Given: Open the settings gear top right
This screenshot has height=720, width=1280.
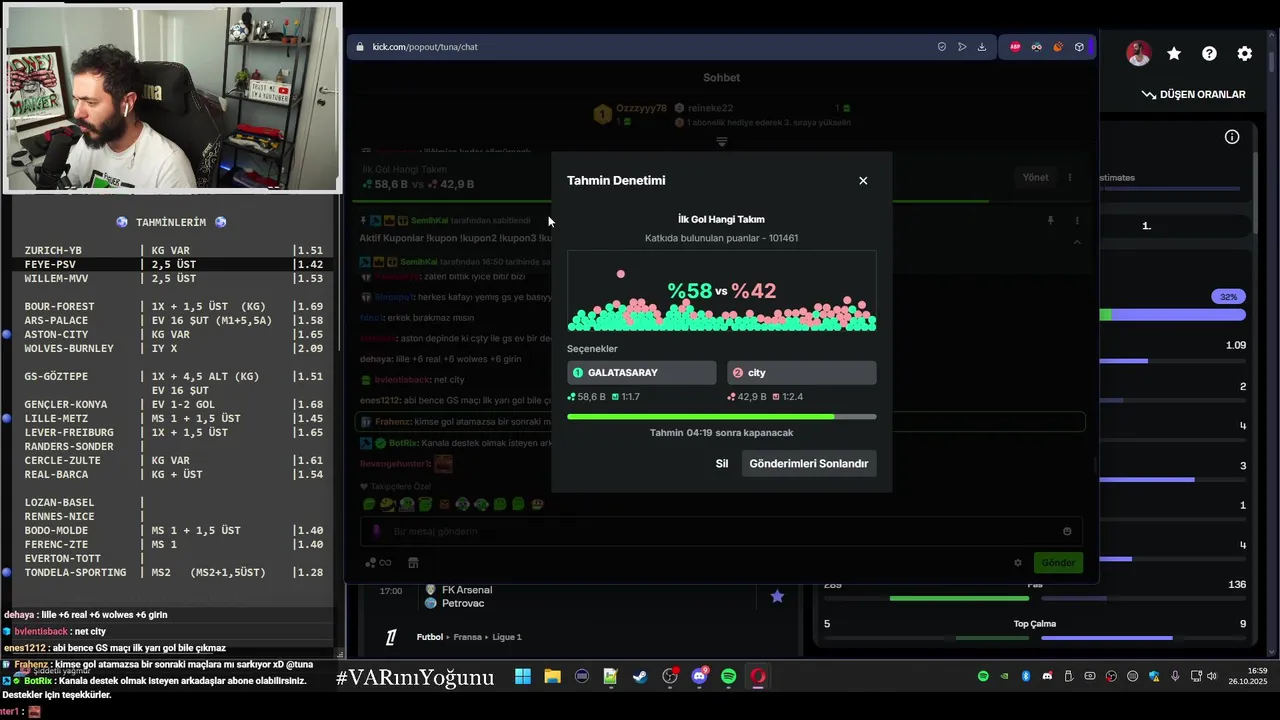Looking at the screenshot, I should click(1245, 54).
